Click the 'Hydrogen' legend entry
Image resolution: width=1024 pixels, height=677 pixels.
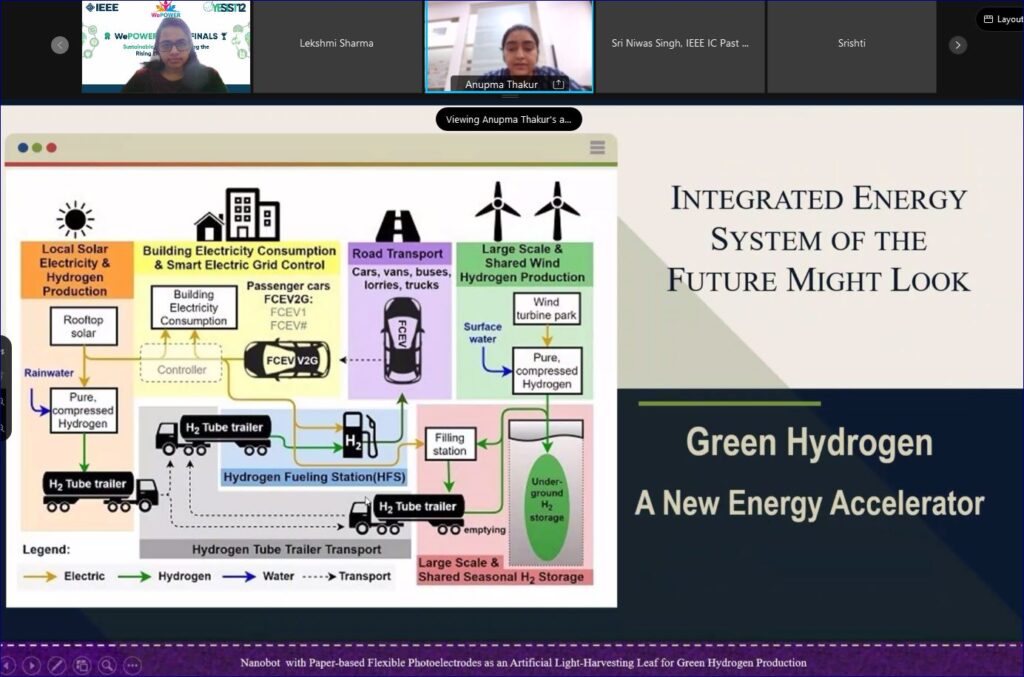point(165,576)
